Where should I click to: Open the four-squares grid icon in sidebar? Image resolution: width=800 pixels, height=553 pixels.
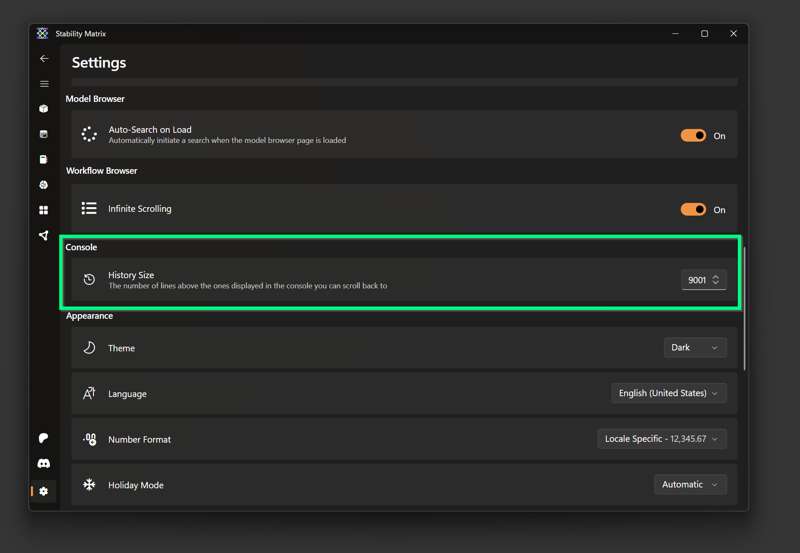[43, 210]
